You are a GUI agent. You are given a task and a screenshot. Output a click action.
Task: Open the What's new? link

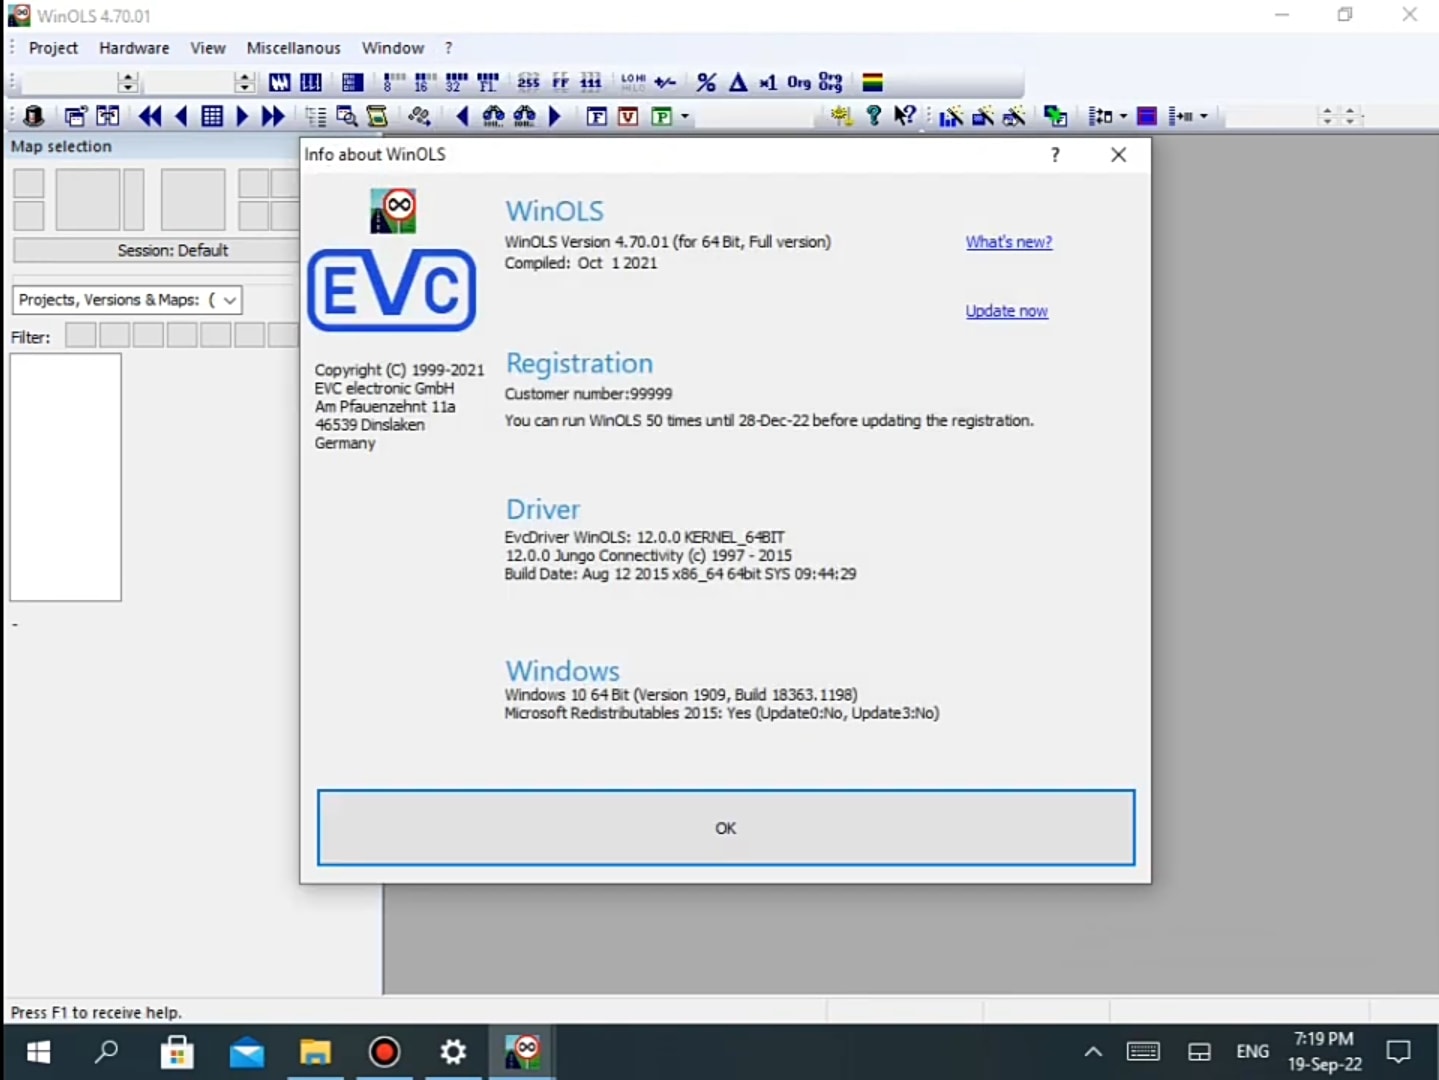(1008, 242)
